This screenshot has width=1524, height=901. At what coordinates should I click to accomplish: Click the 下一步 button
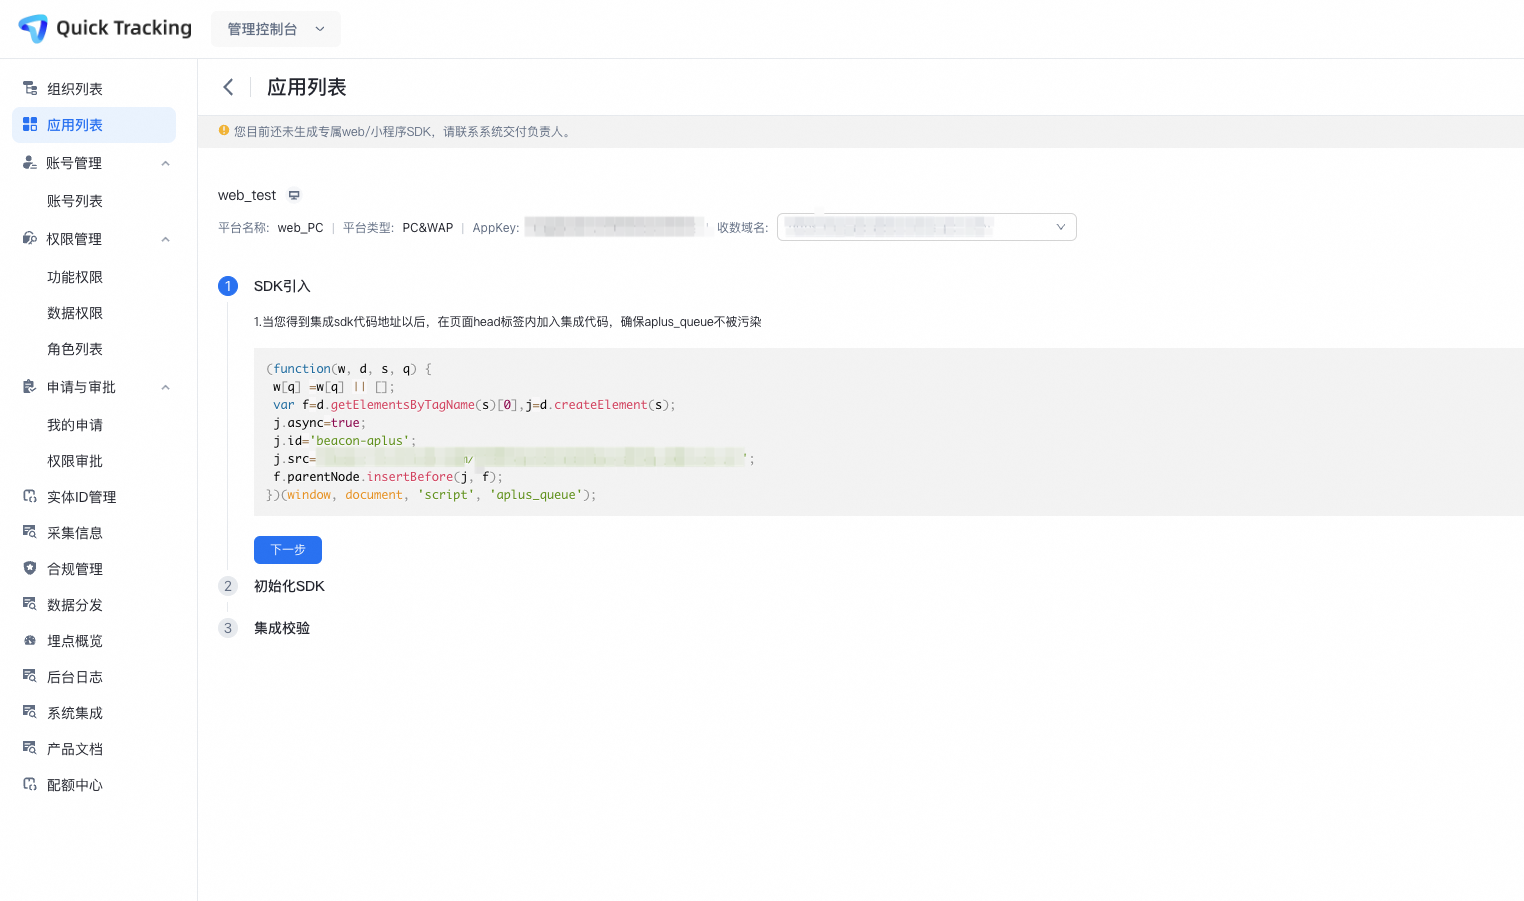click(x=288, y=550)
